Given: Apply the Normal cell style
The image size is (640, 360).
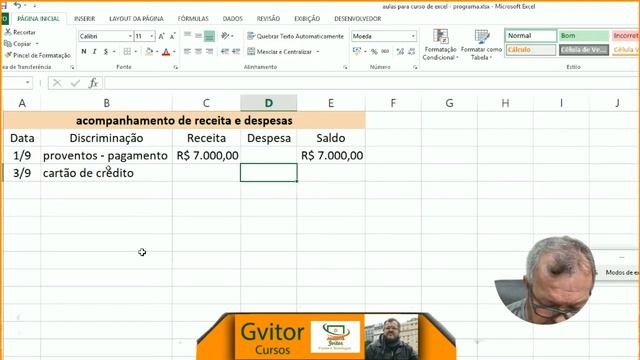Looking at the screenshot, I should tap(531, 36).
